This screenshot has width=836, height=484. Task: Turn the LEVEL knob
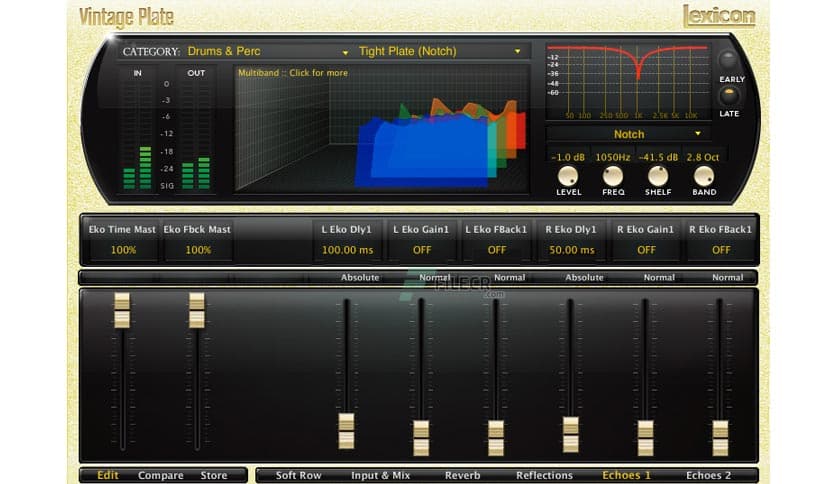point(567,176)
